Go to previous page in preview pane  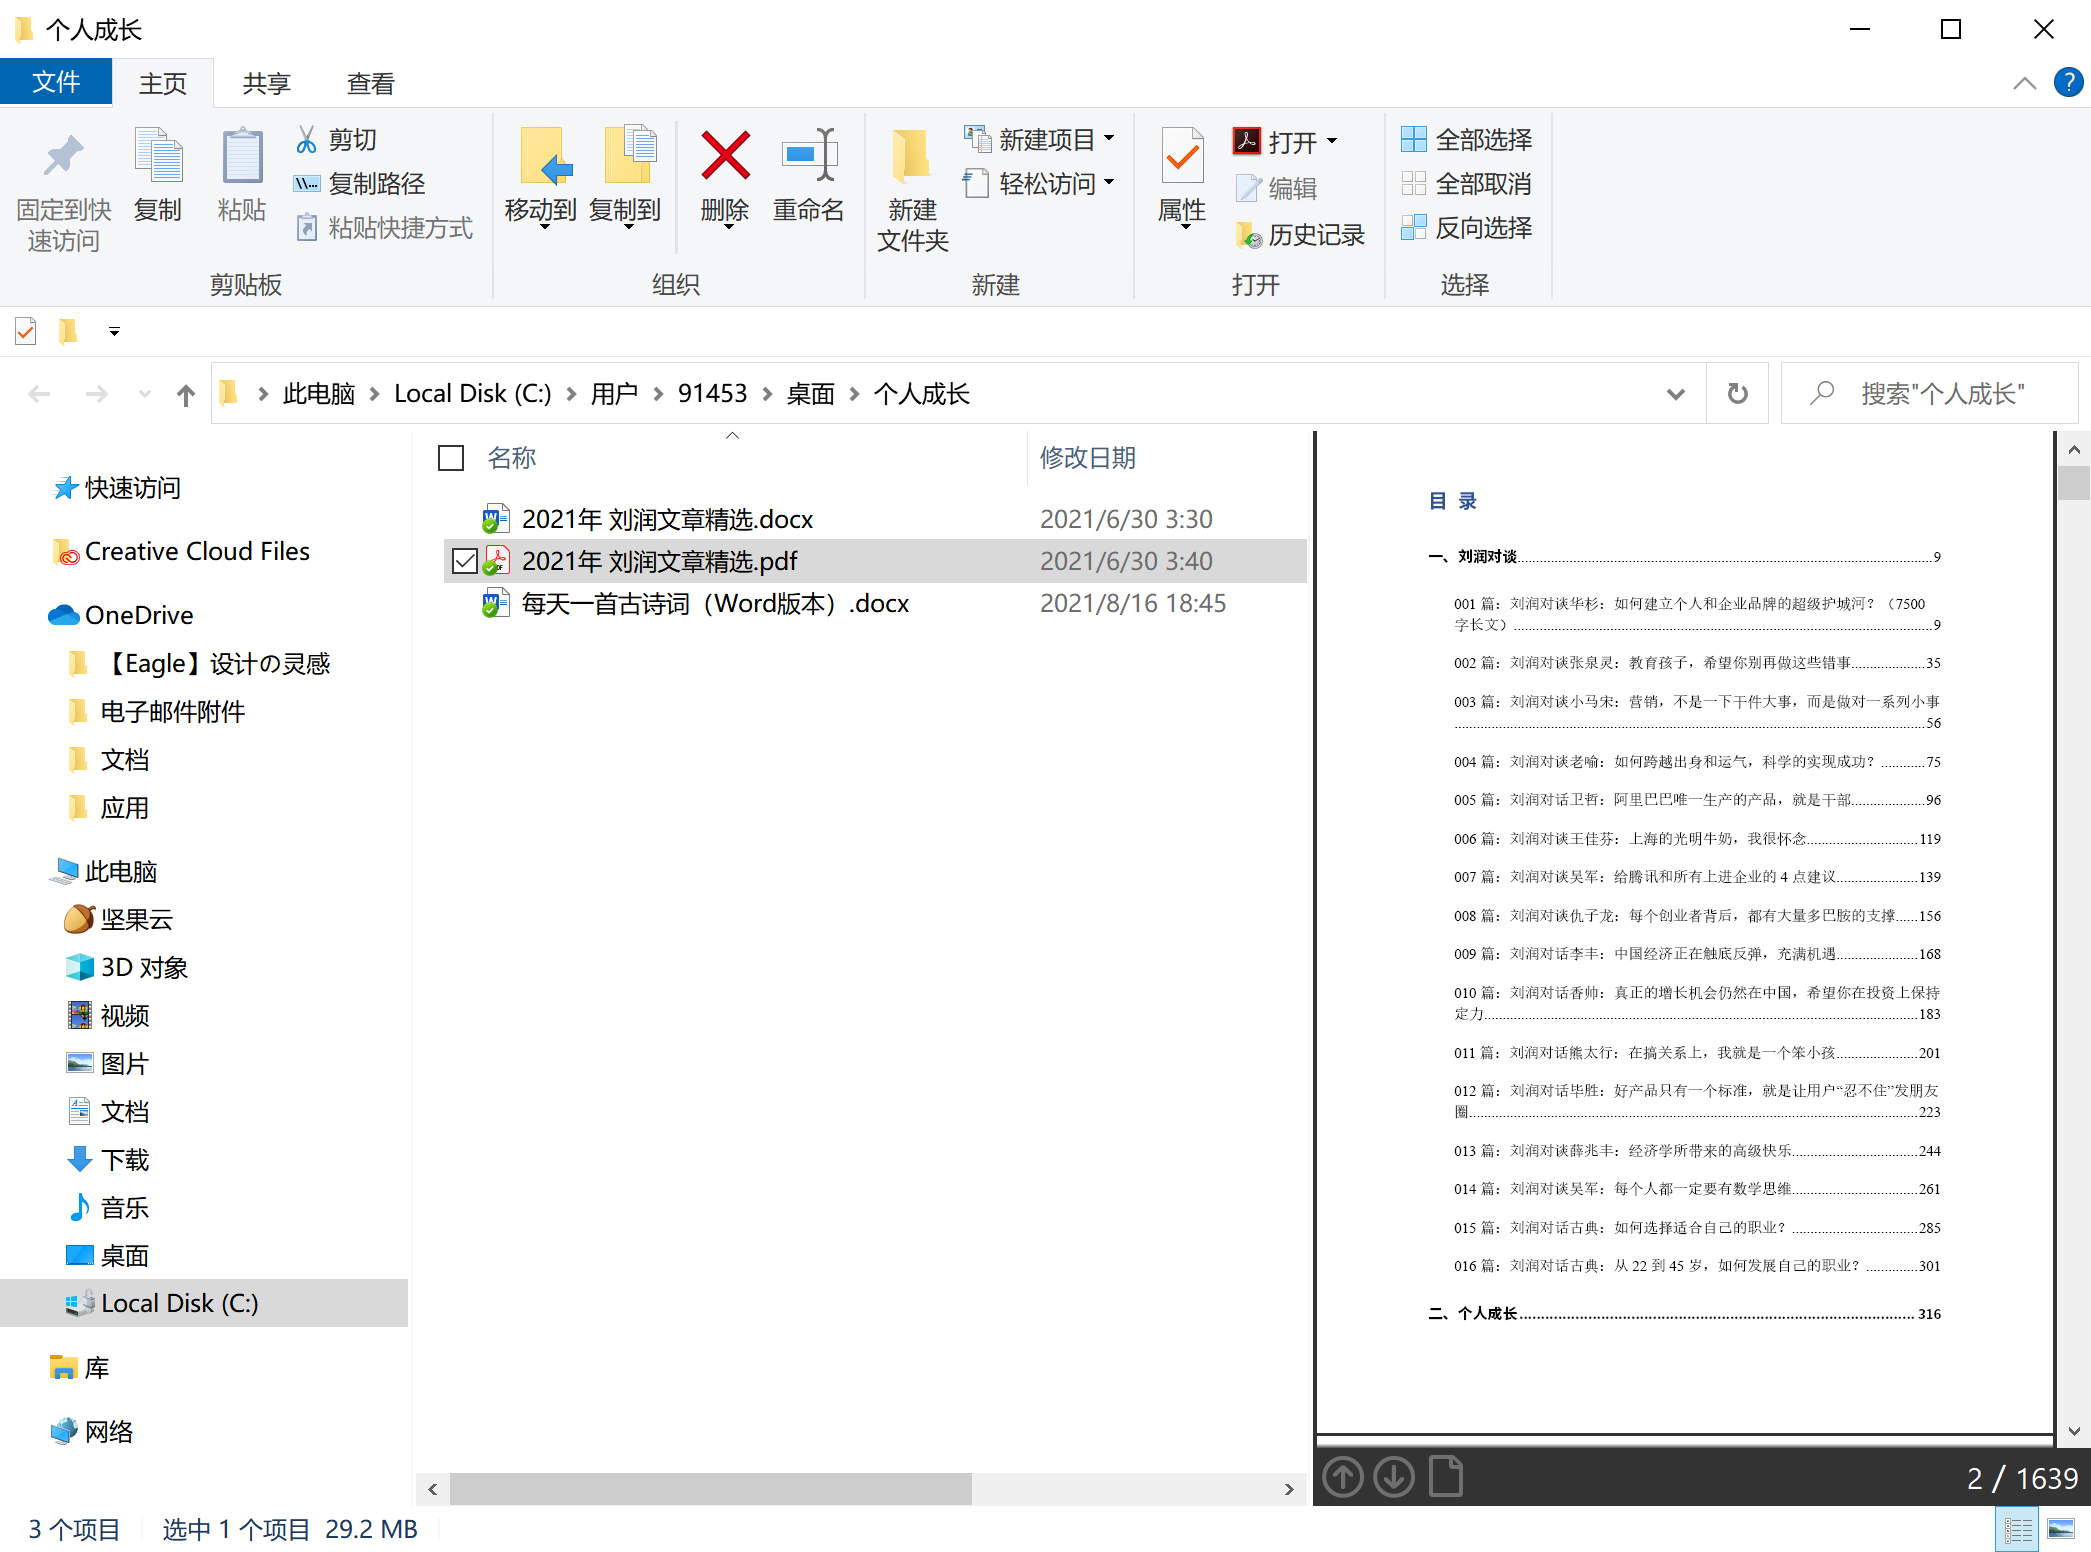click(x=1343, y=1476)
